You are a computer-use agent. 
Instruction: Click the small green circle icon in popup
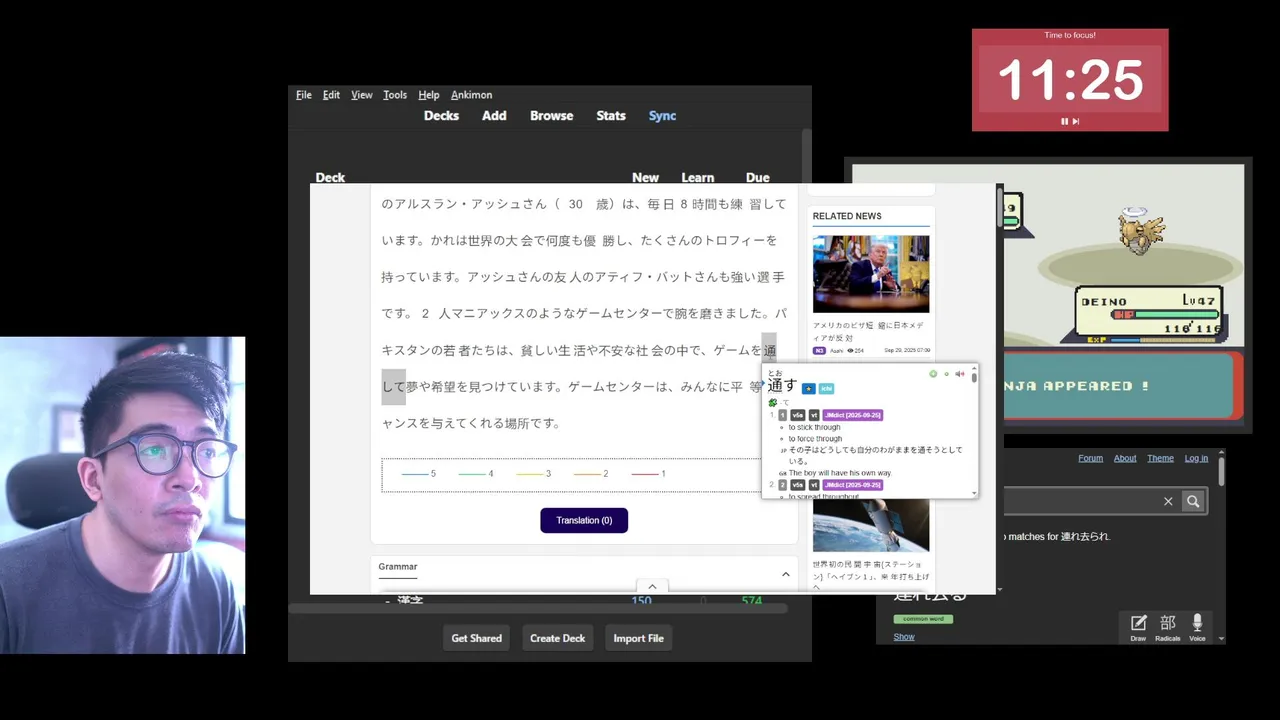(x=947, y=374)
